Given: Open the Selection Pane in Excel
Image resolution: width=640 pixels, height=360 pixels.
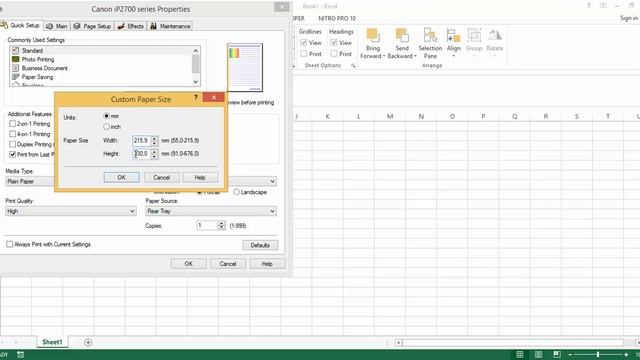Looking at the screenshot, I should [x=430, y=44].
